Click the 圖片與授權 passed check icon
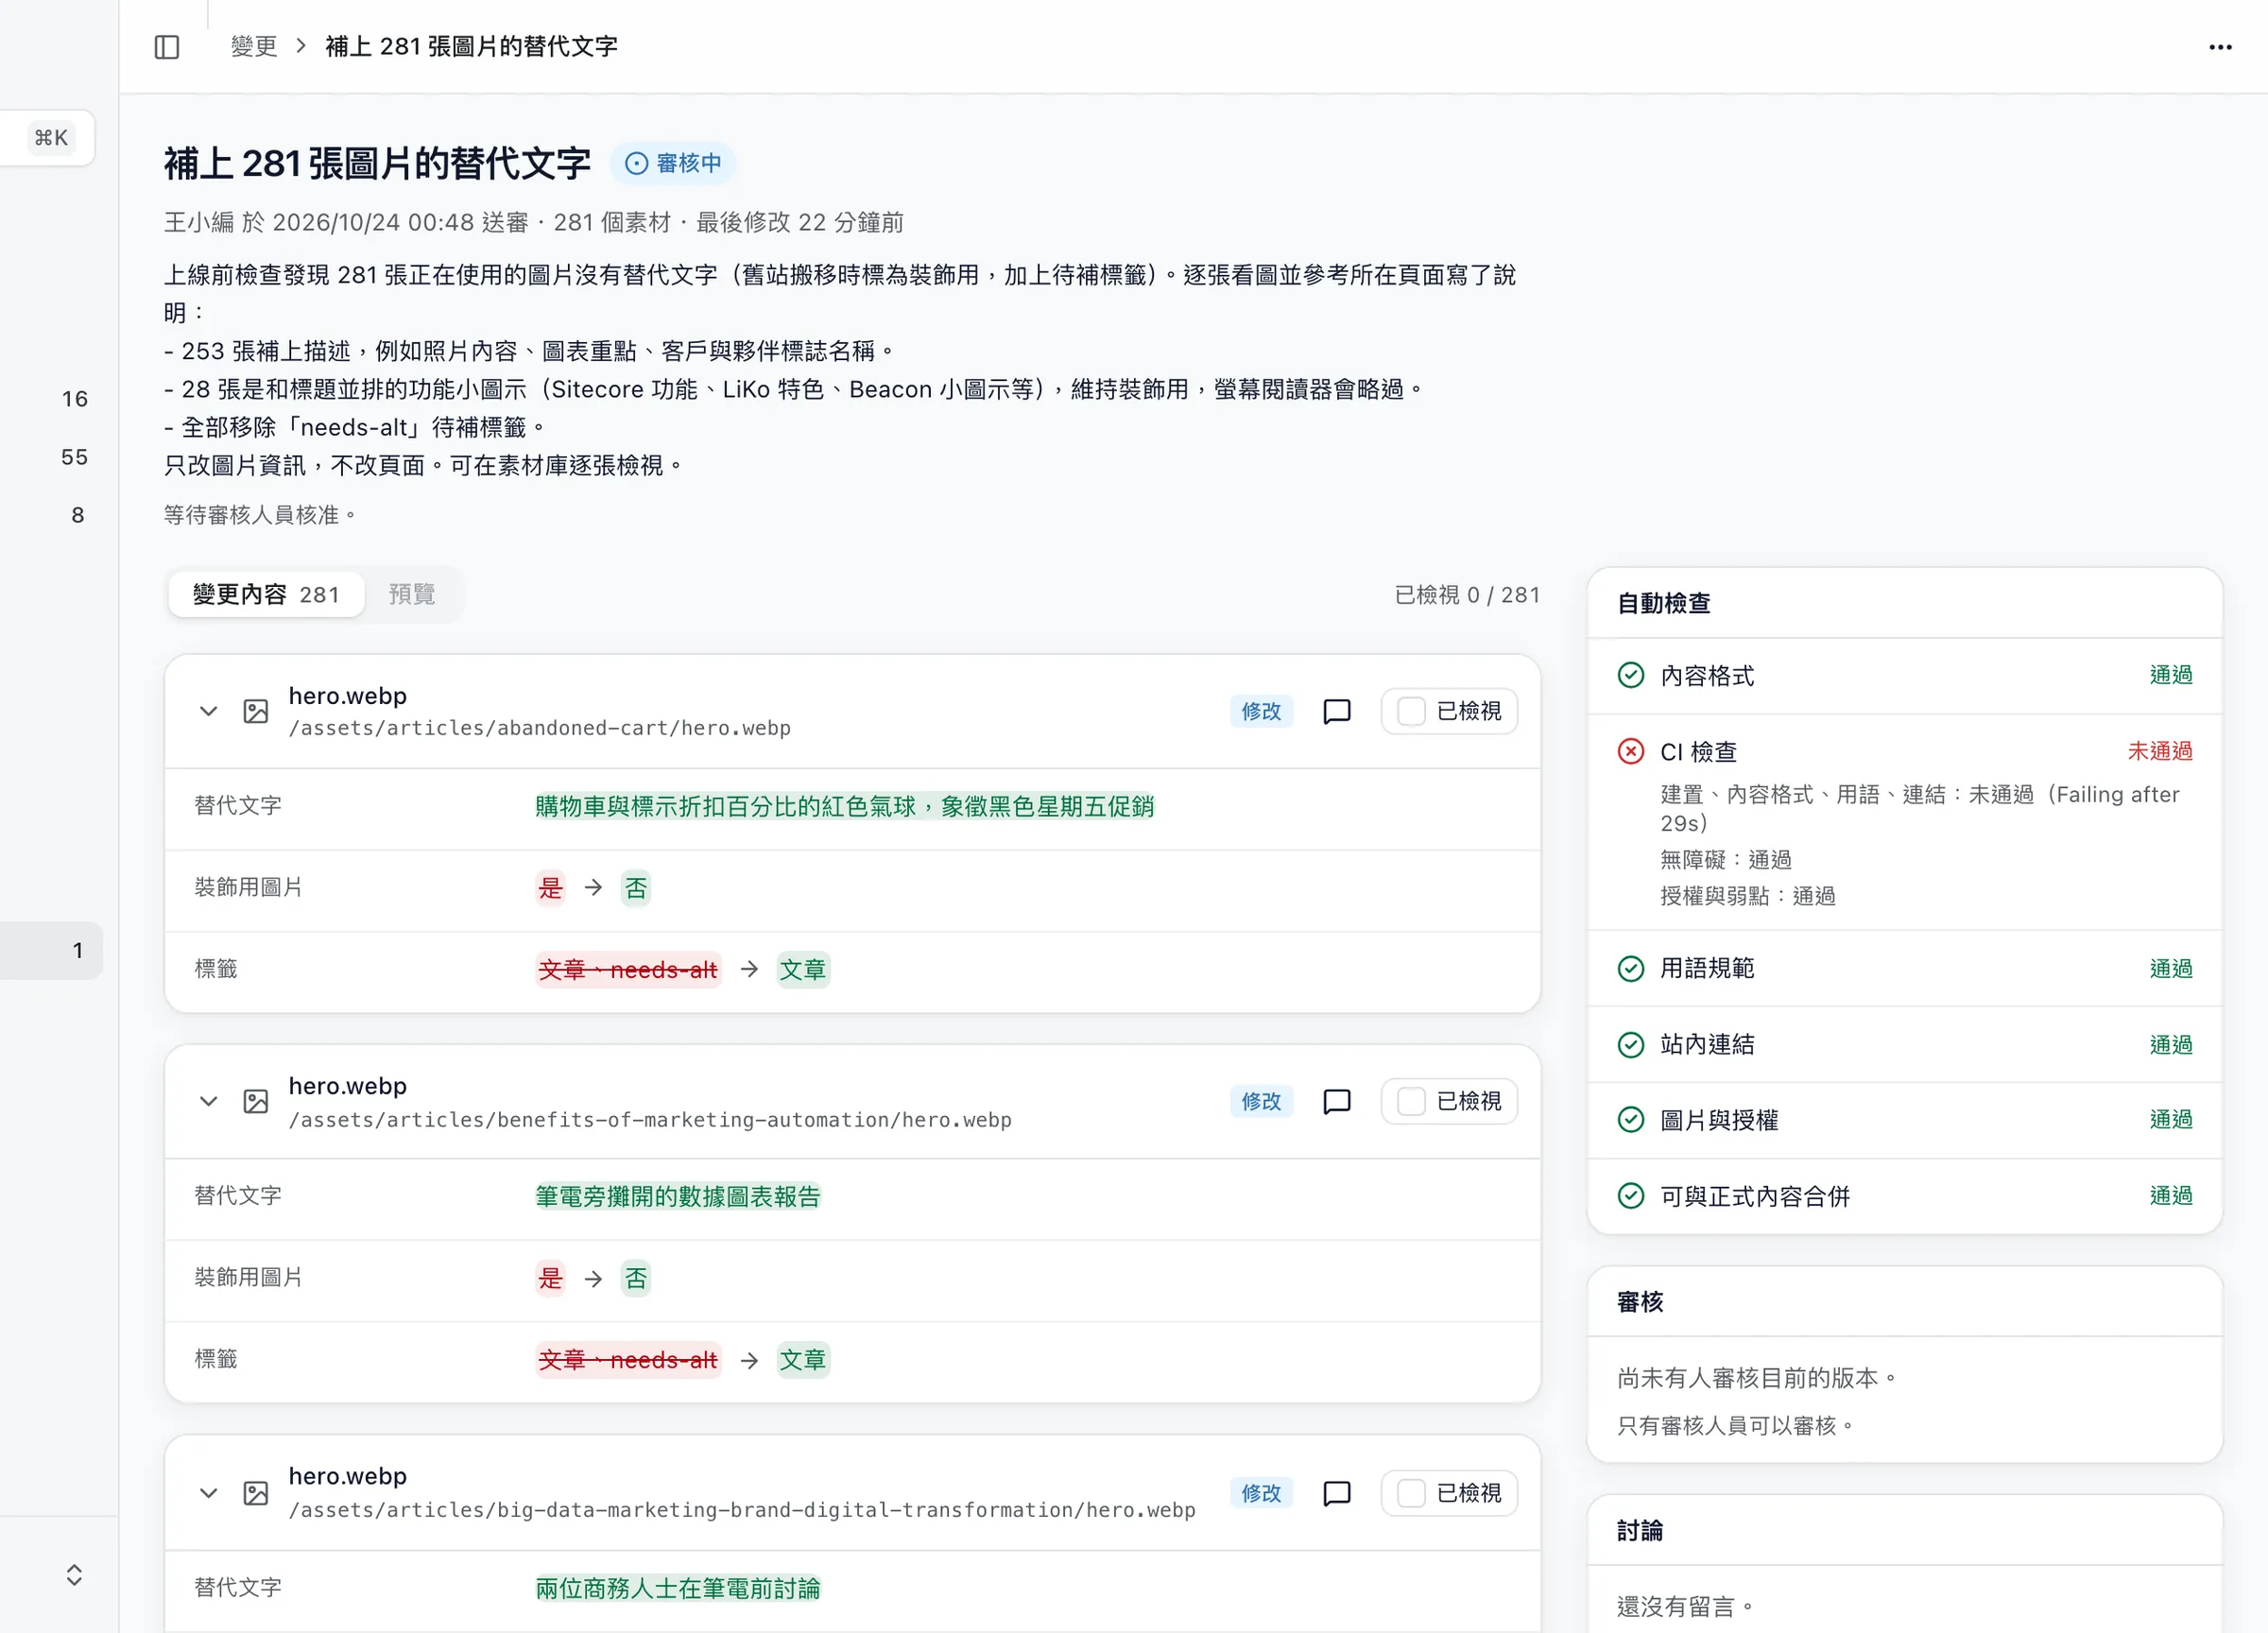Image resolution: width=2268 pixels, height=1633 pixels. [x=1630, y=1119]
